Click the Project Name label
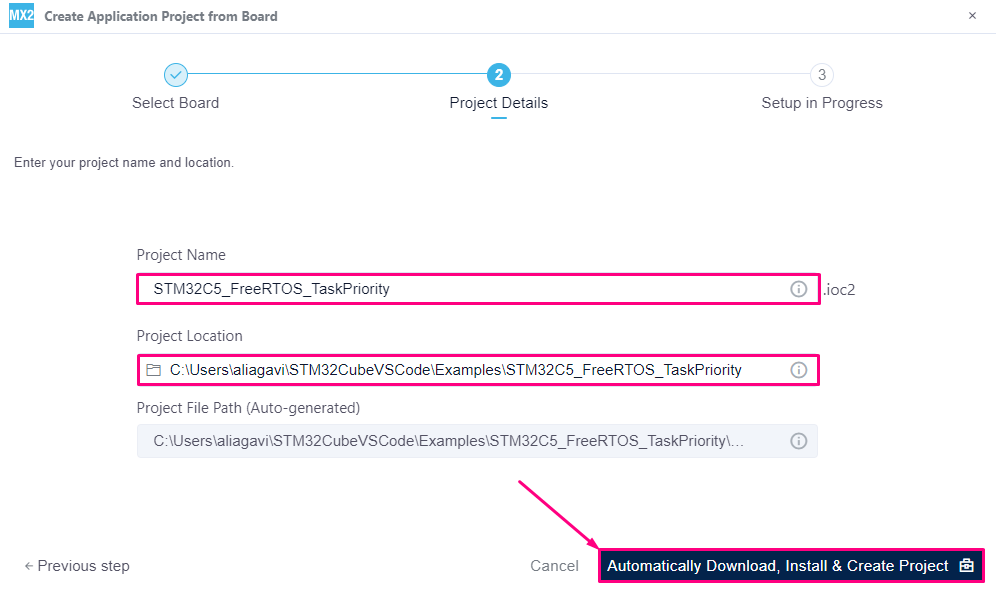The height and width of the screenshot is (595, 996). (x=181, y=255)
